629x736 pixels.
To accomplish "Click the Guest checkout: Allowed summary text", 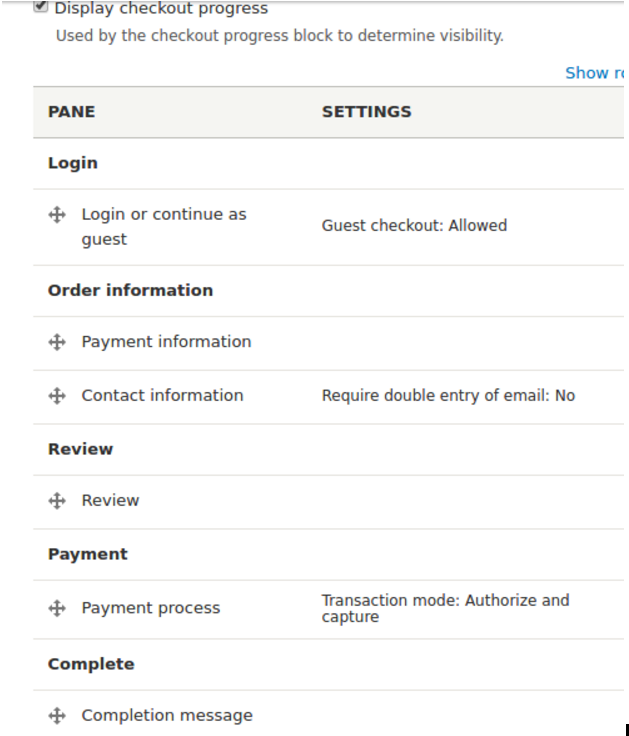I will 414,226.
